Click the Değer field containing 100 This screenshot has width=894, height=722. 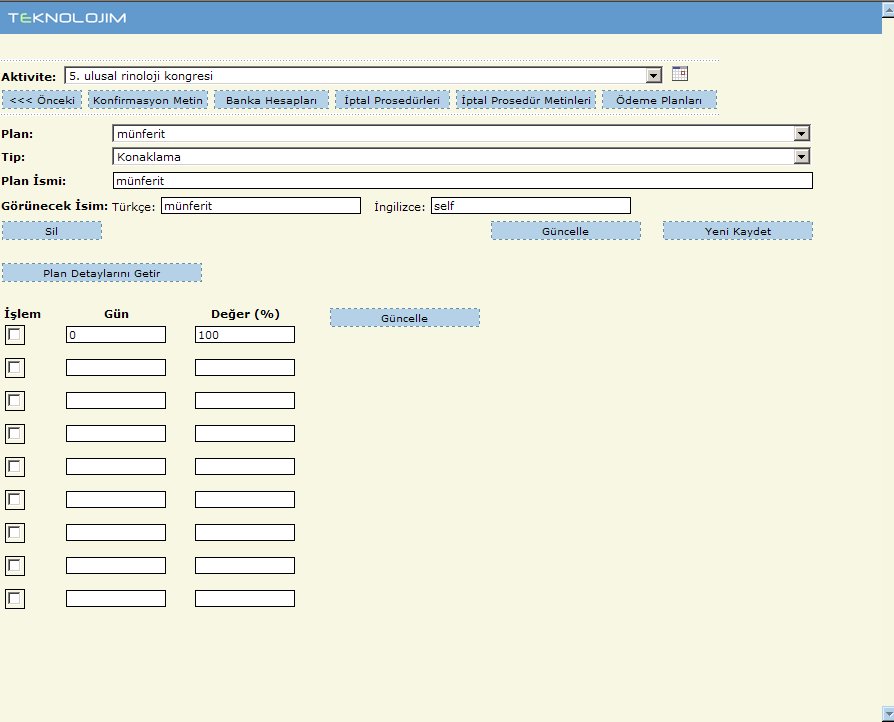point(245,335)
